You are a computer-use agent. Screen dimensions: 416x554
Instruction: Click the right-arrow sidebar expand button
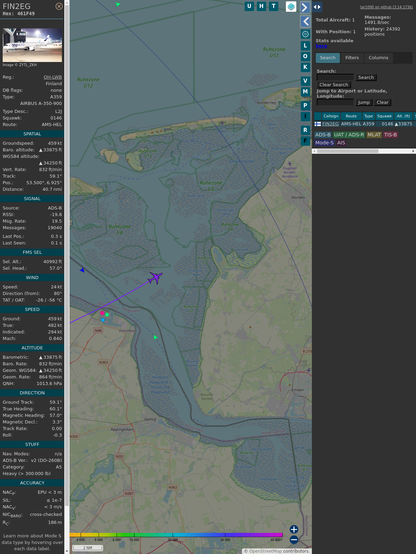coord(305,7)
